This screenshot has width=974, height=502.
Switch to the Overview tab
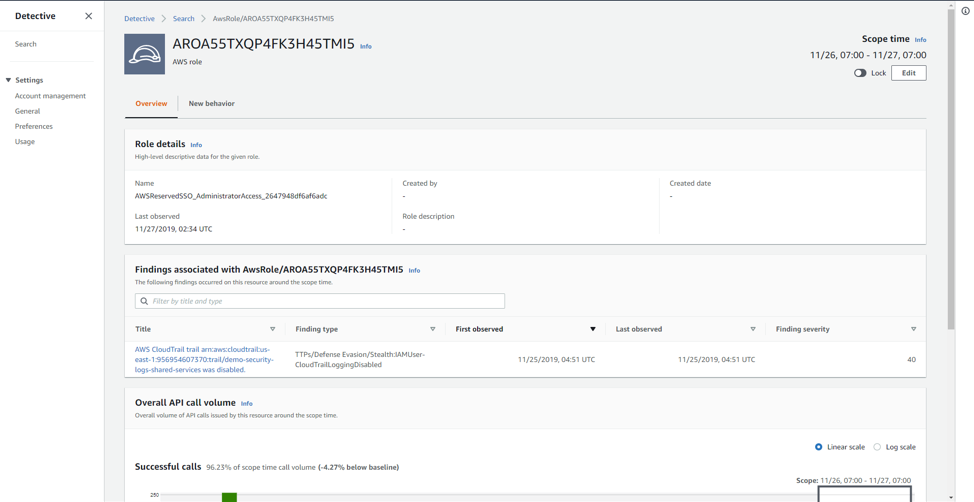click(151, 104)
